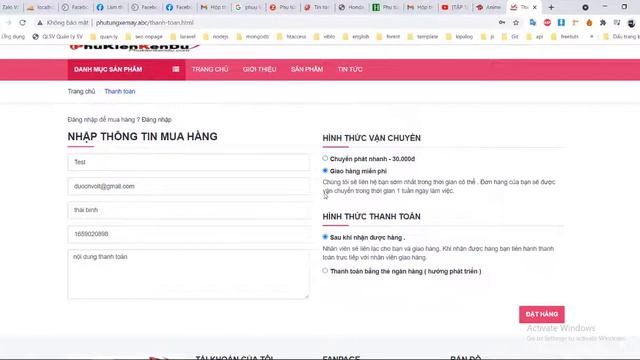640x360 pixels.
Task: Select Chuyển phát nhanh - 30.000đ shipping
Action: click(x=325, y=158)
